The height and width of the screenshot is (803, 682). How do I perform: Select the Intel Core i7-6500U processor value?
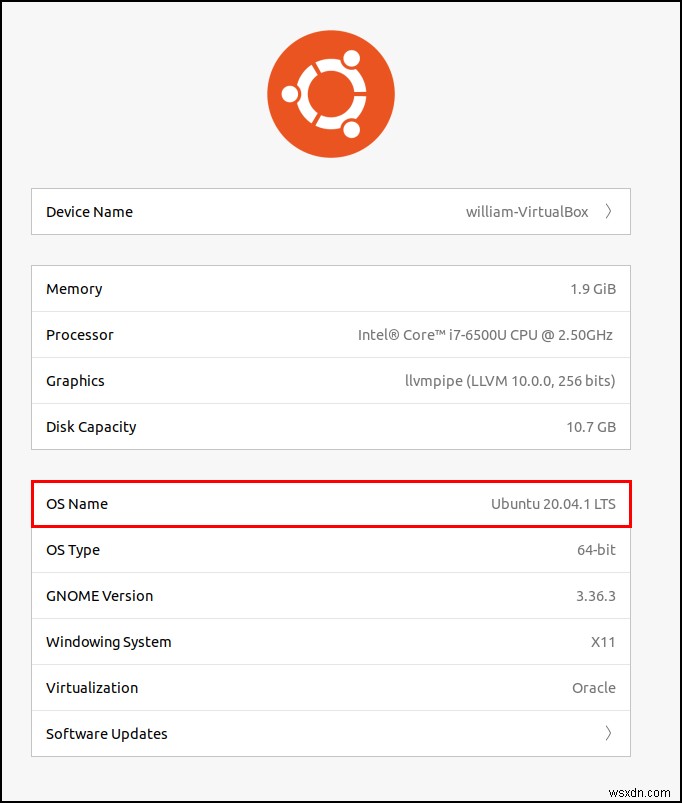click(x=485, y=335)
